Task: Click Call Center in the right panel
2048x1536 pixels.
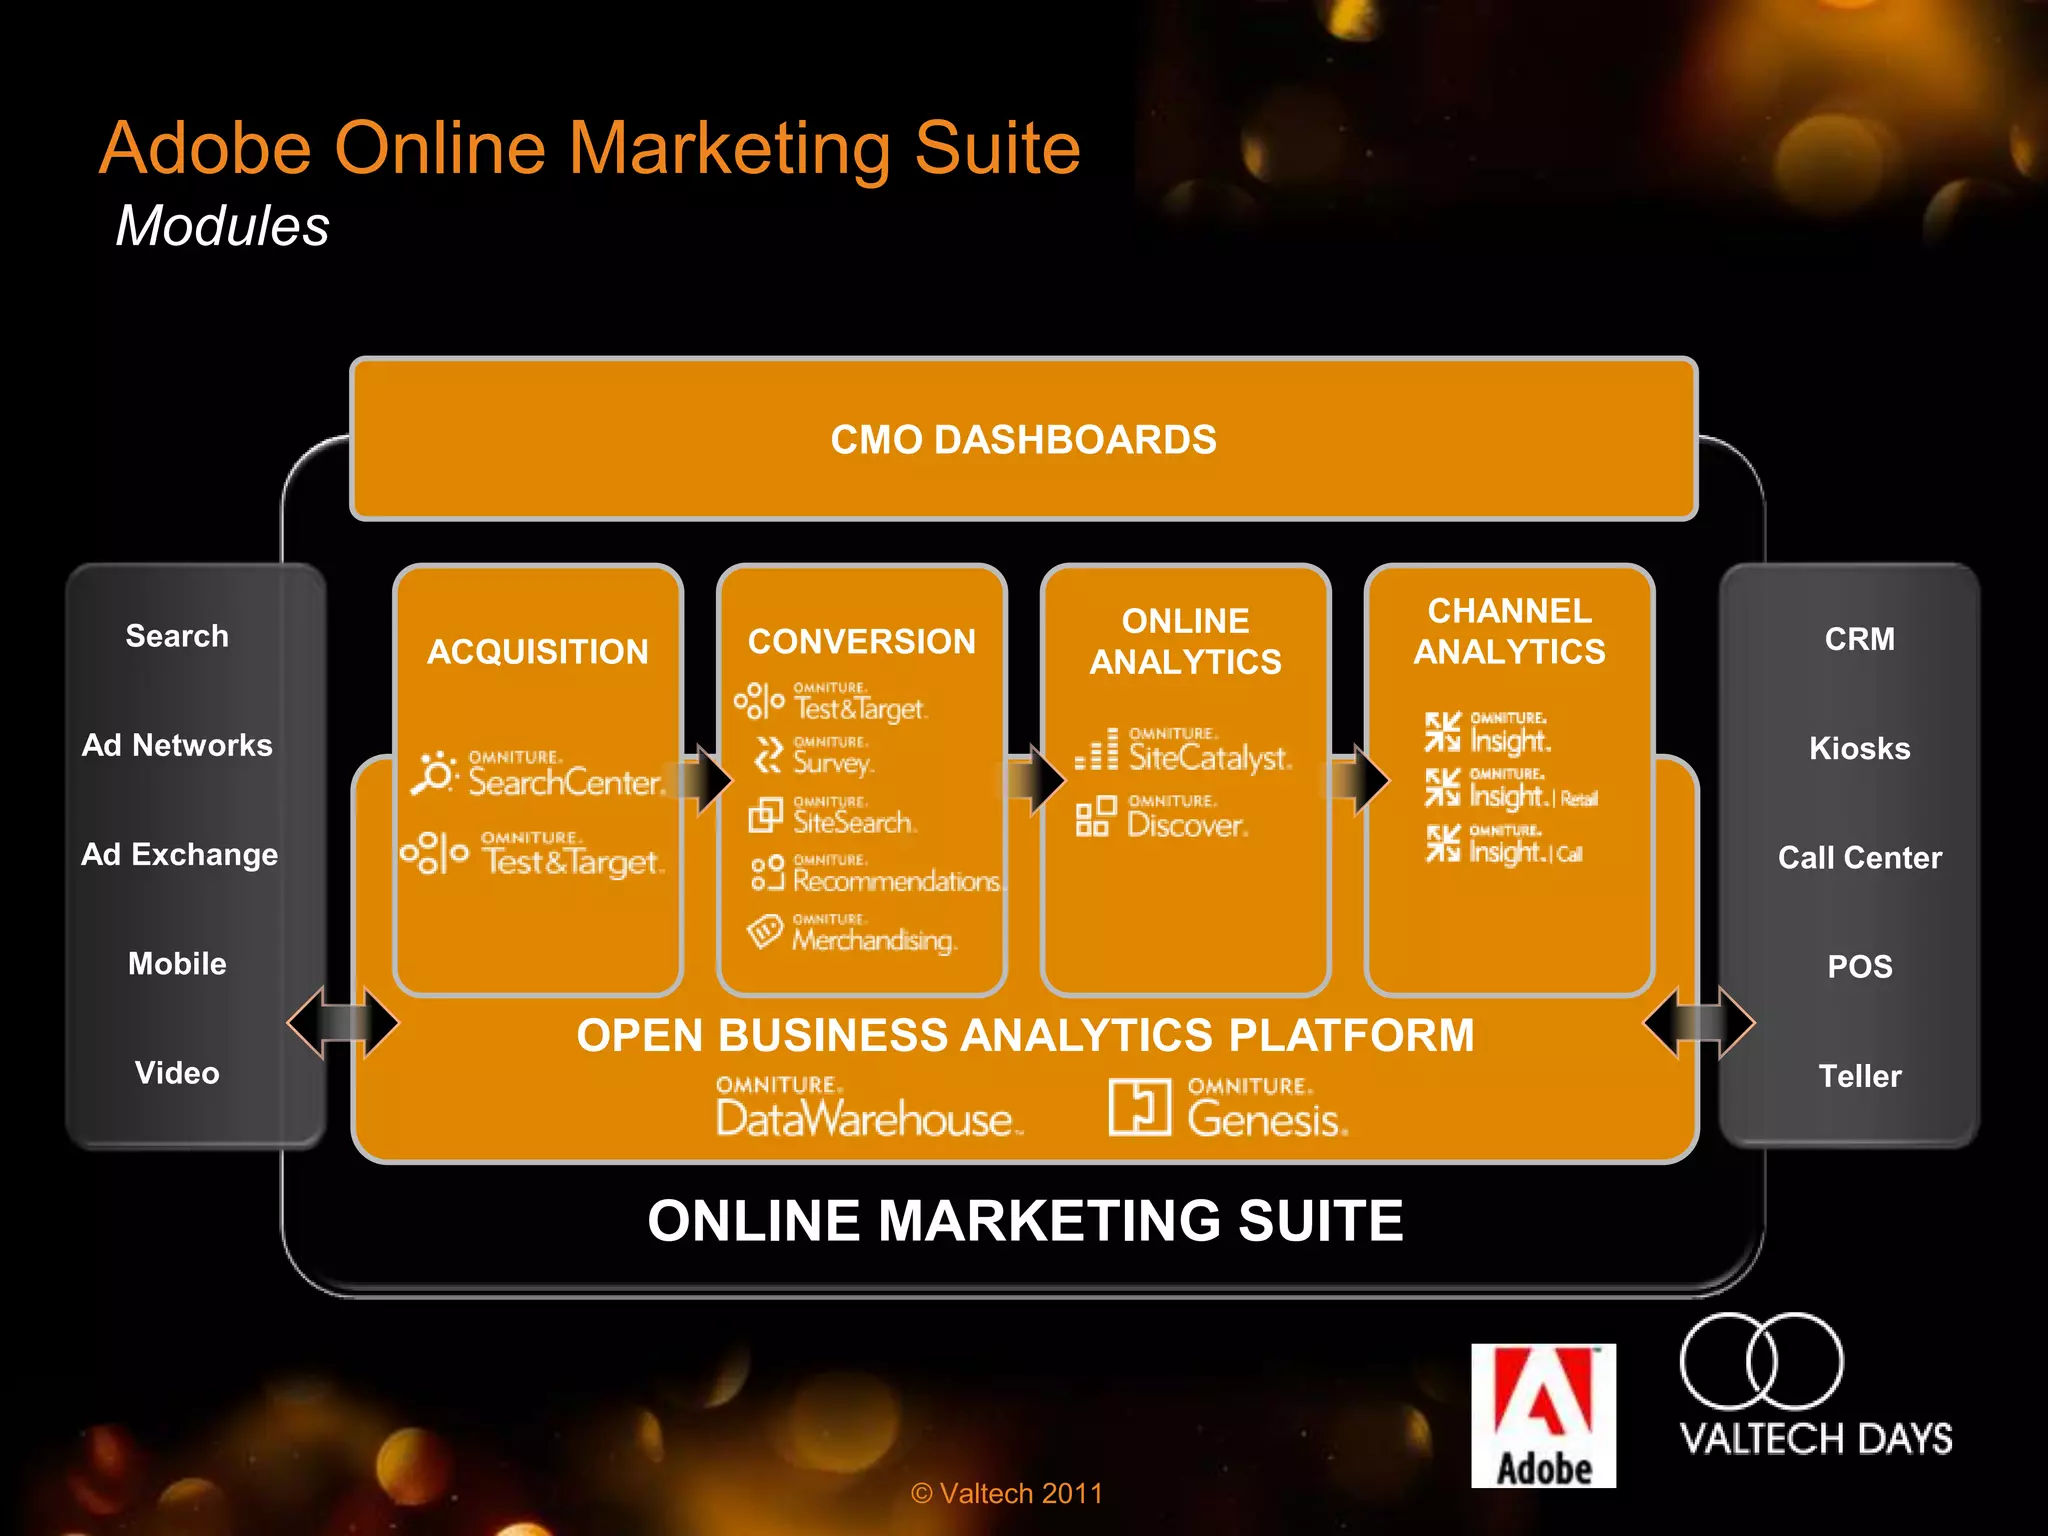Action: [1860, 857]
